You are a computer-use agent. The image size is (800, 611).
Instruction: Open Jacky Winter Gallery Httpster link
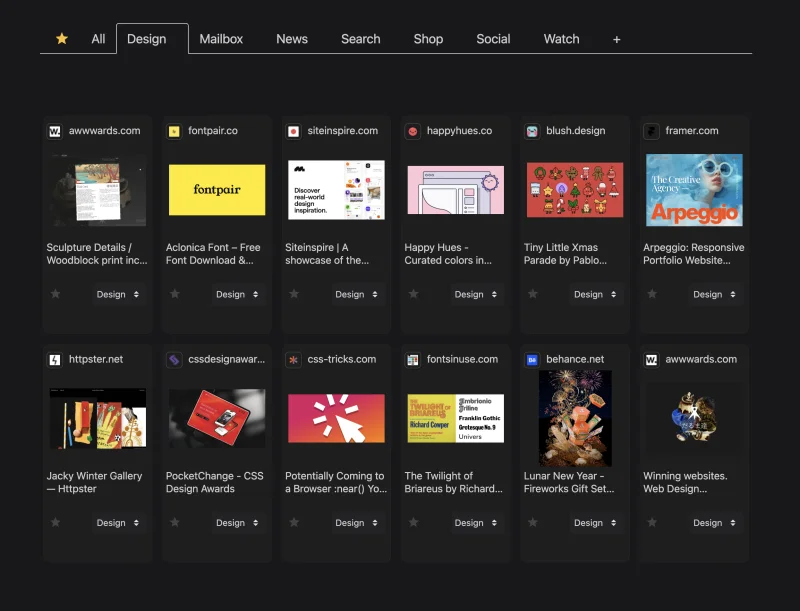[94, 482]
